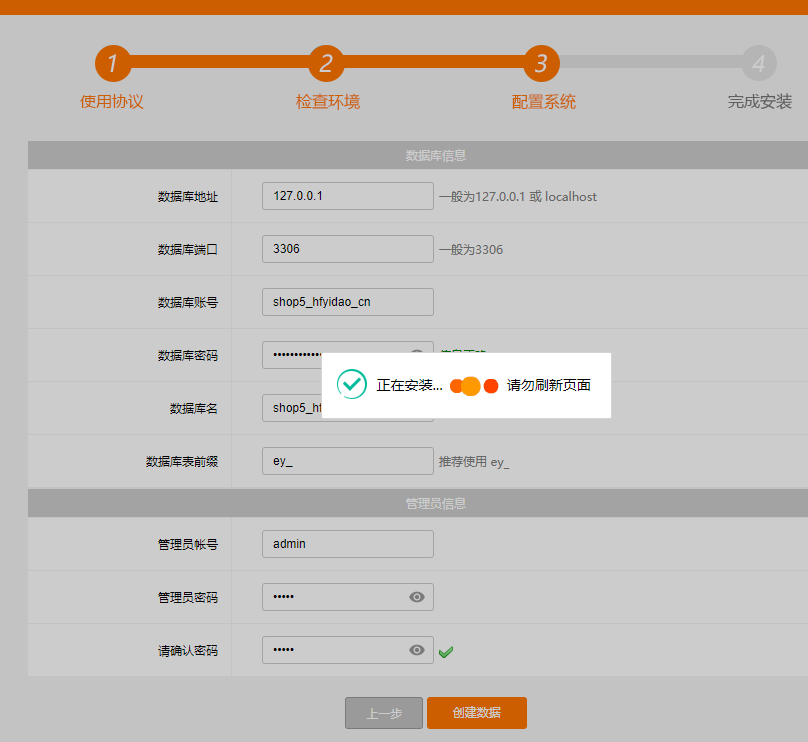Click the 管理员密码 label

(x=188, y=598)
